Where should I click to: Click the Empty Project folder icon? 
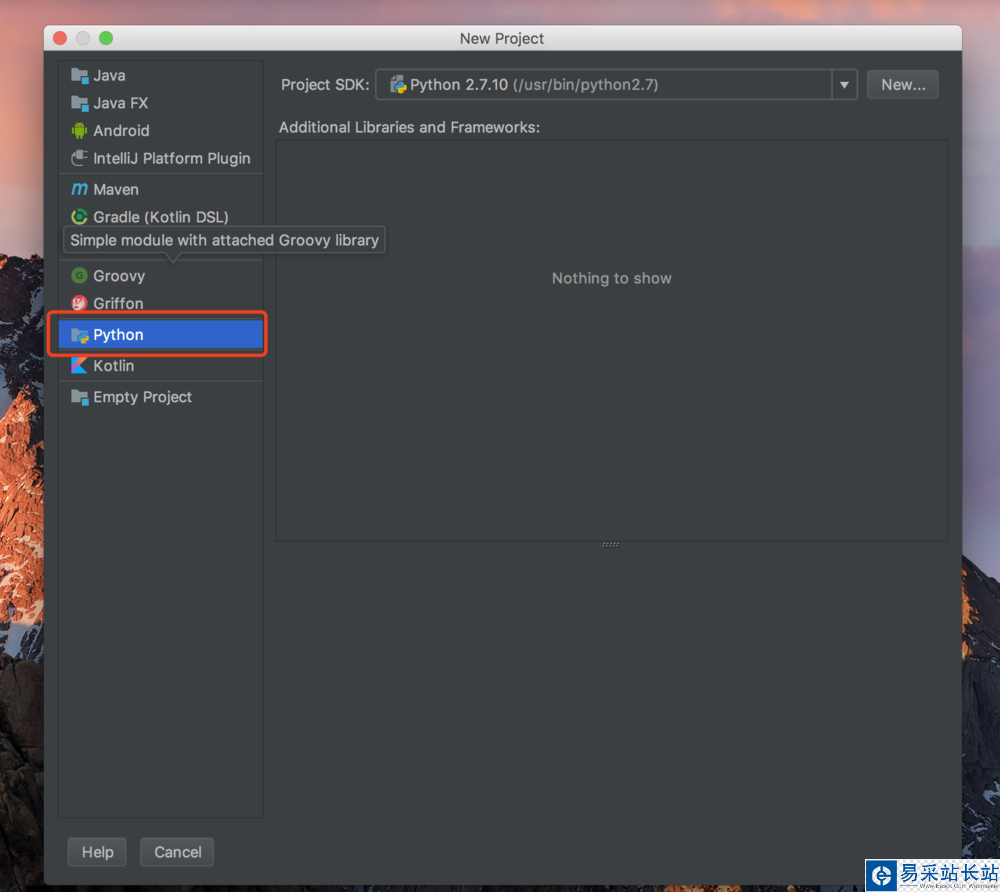click(79, 397)
